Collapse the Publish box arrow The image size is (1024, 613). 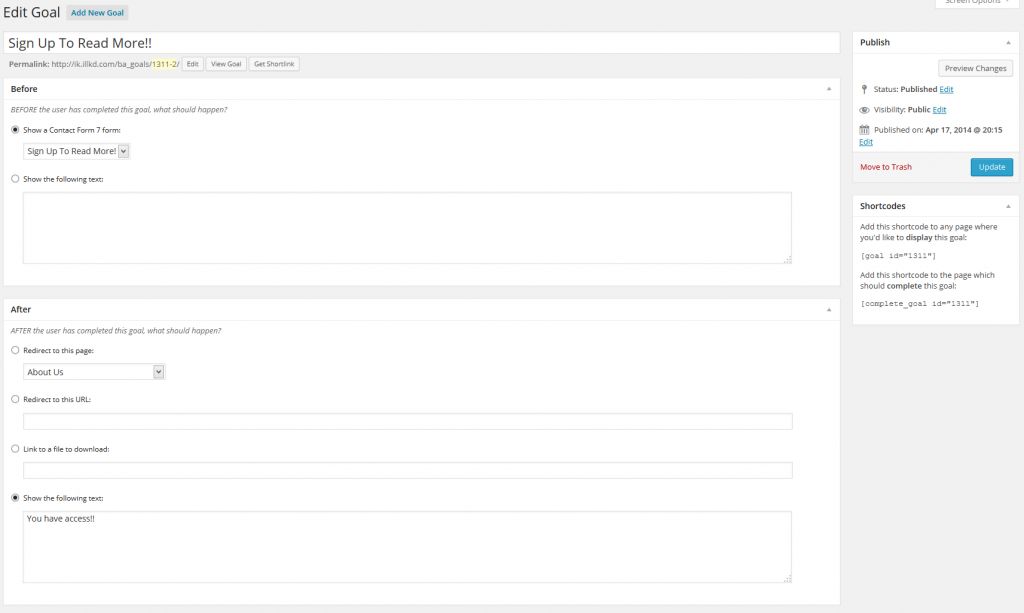point(1008,43)
